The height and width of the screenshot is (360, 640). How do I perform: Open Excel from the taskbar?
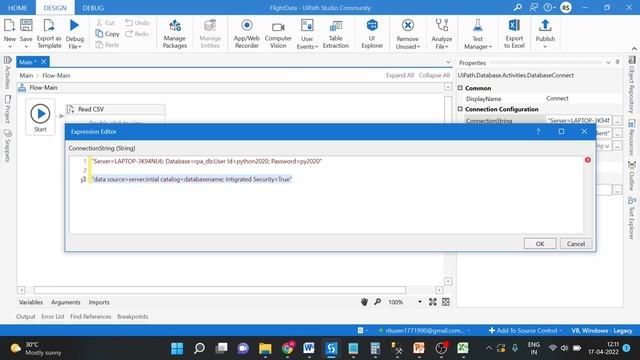pyautogui.click(x=462, y=348)
